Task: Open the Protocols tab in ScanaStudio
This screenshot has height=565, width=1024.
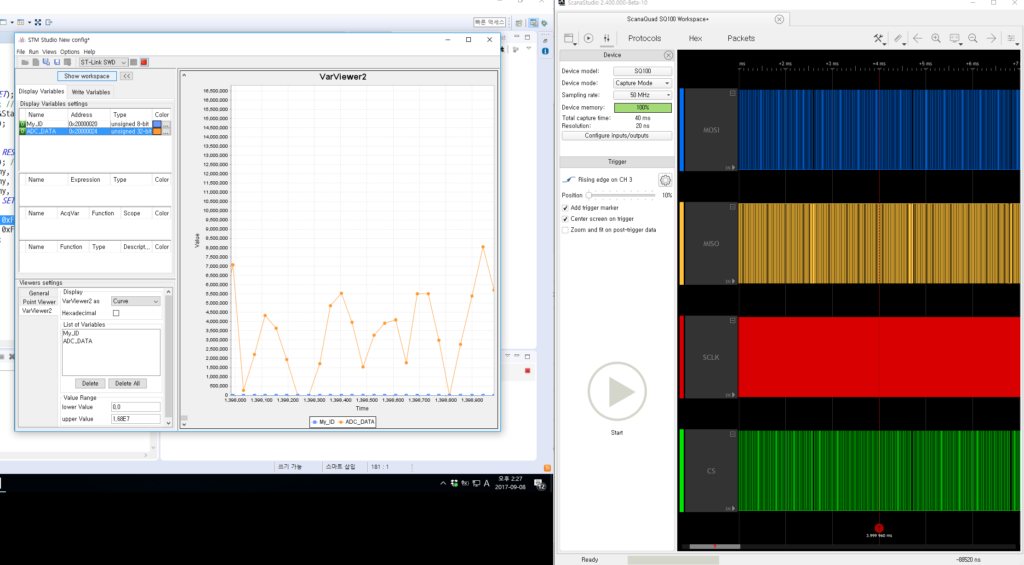Action: (x=644, y=38)
